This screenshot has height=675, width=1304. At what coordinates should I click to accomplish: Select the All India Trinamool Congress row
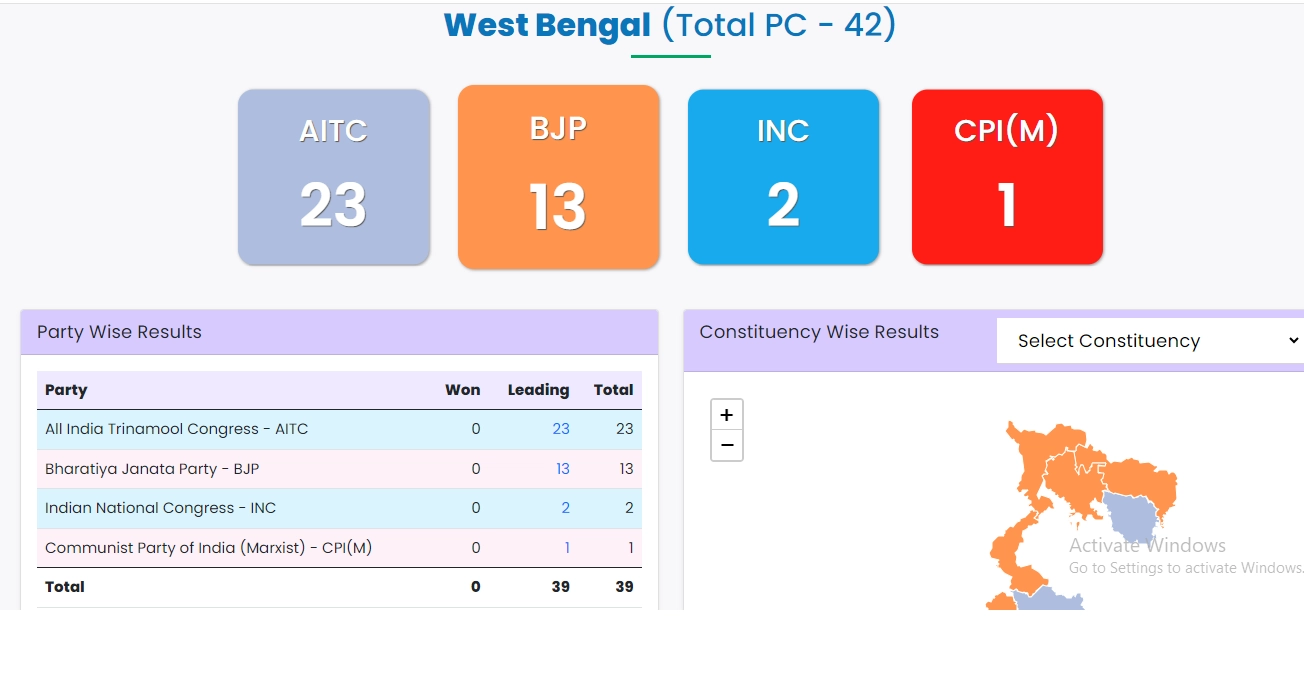click(x=177, y=429)
